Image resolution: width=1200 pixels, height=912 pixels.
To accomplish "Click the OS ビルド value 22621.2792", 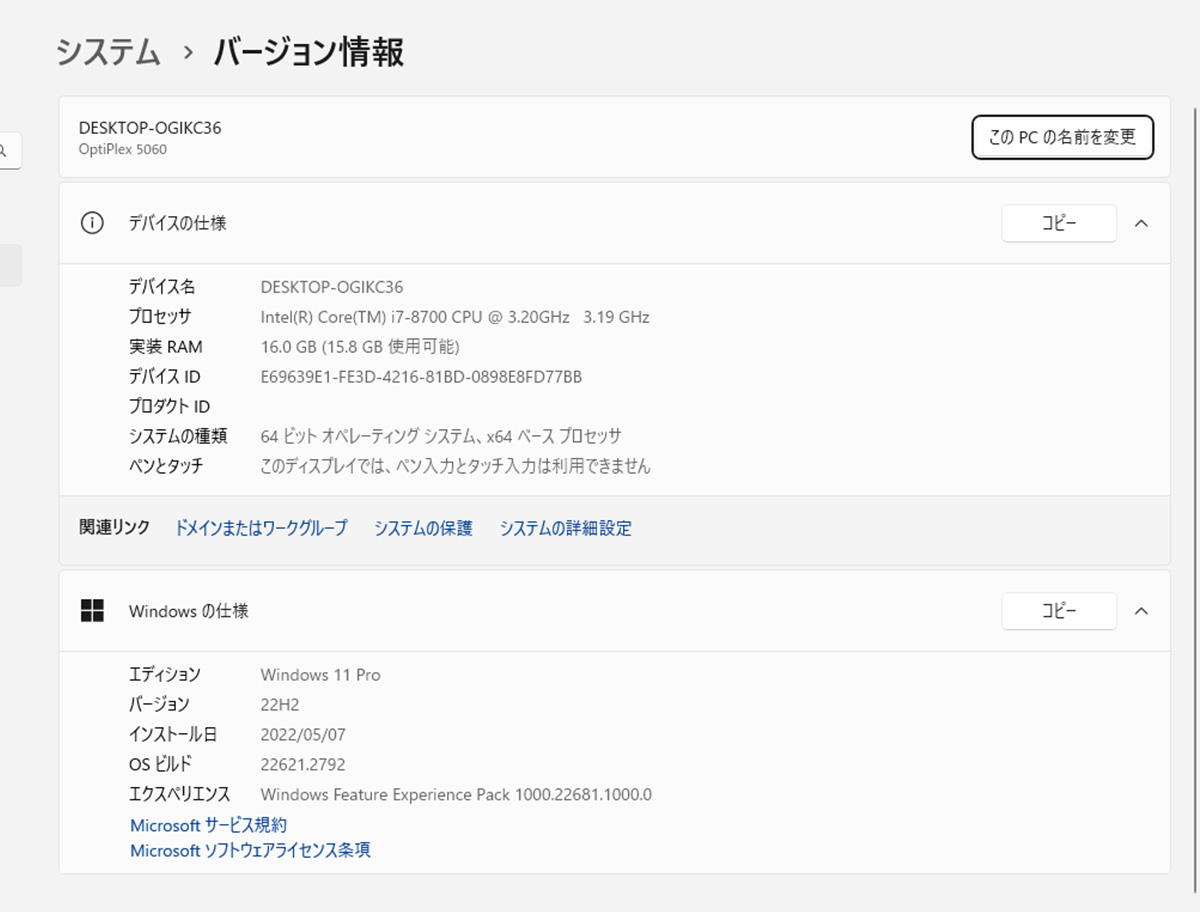I will (x=302, y=764).
